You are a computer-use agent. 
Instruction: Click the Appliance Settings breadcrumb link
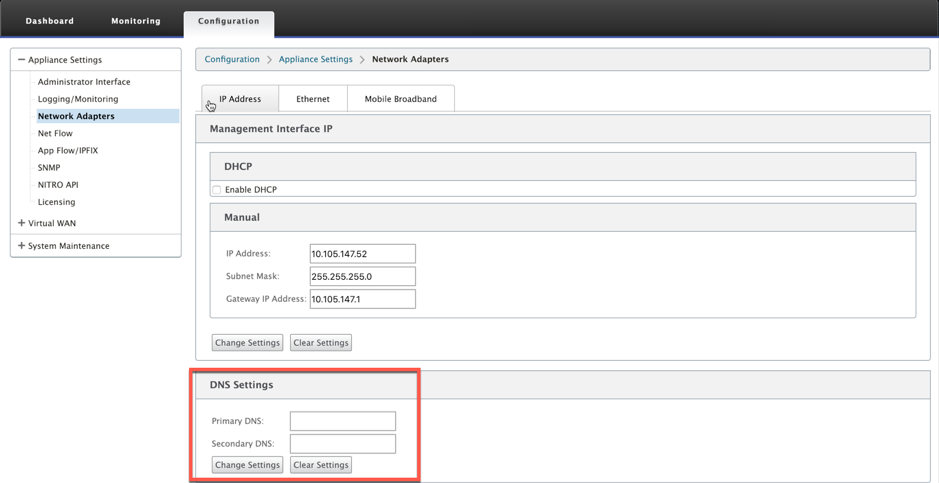coord(316,59)
